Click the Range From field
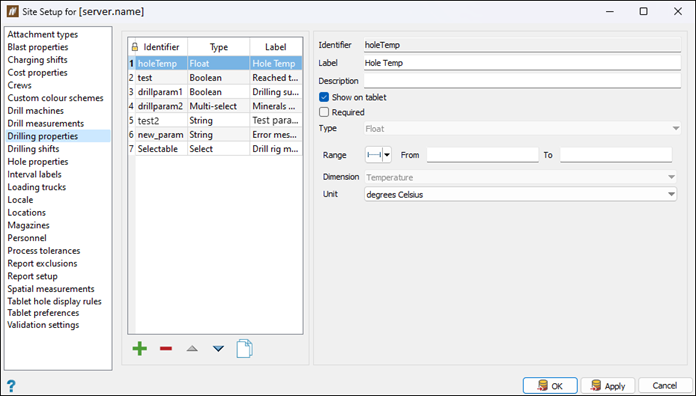 [x=482, y=155]
